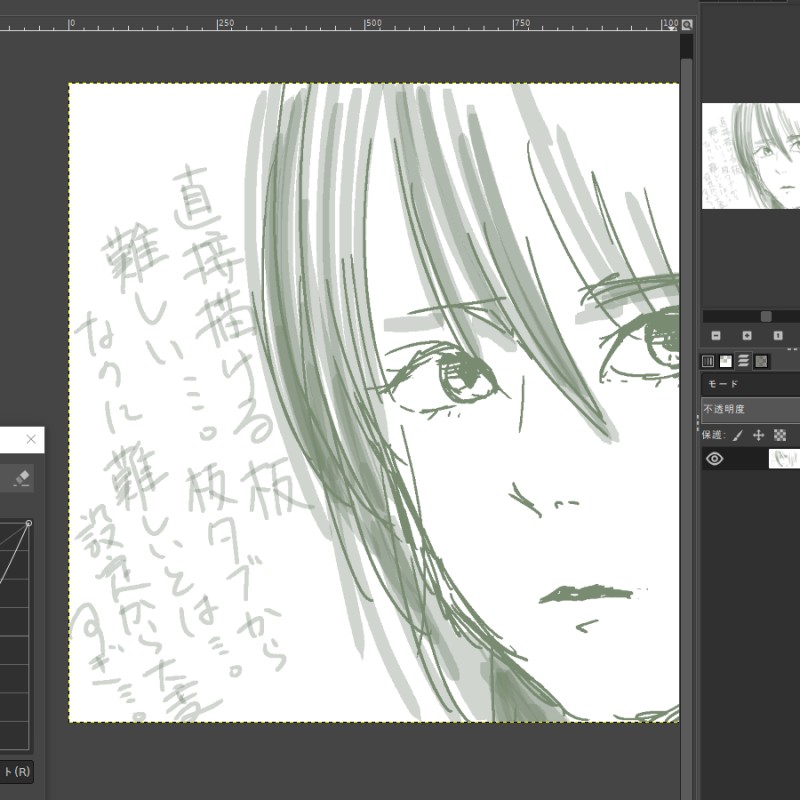Open the white checkered thumbnail tab
The width and height of the screenshot is (800, 800).
pos(726,361)
